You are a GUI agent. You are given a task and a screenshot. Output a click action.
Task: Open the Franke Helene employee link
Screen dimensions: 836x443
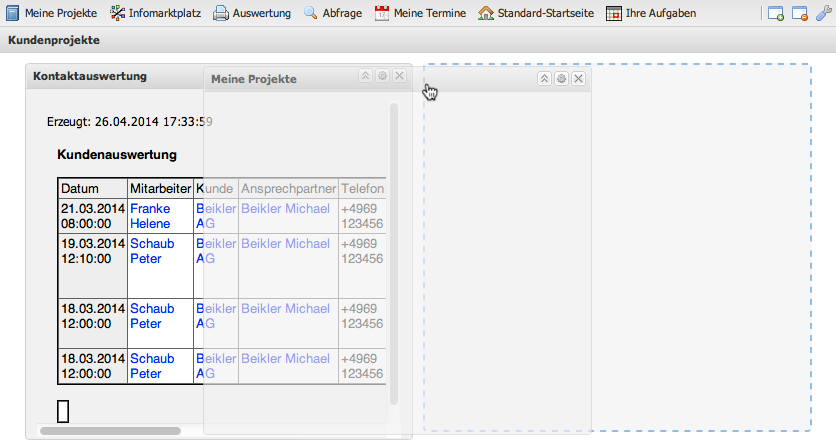(x=150, y=216)
